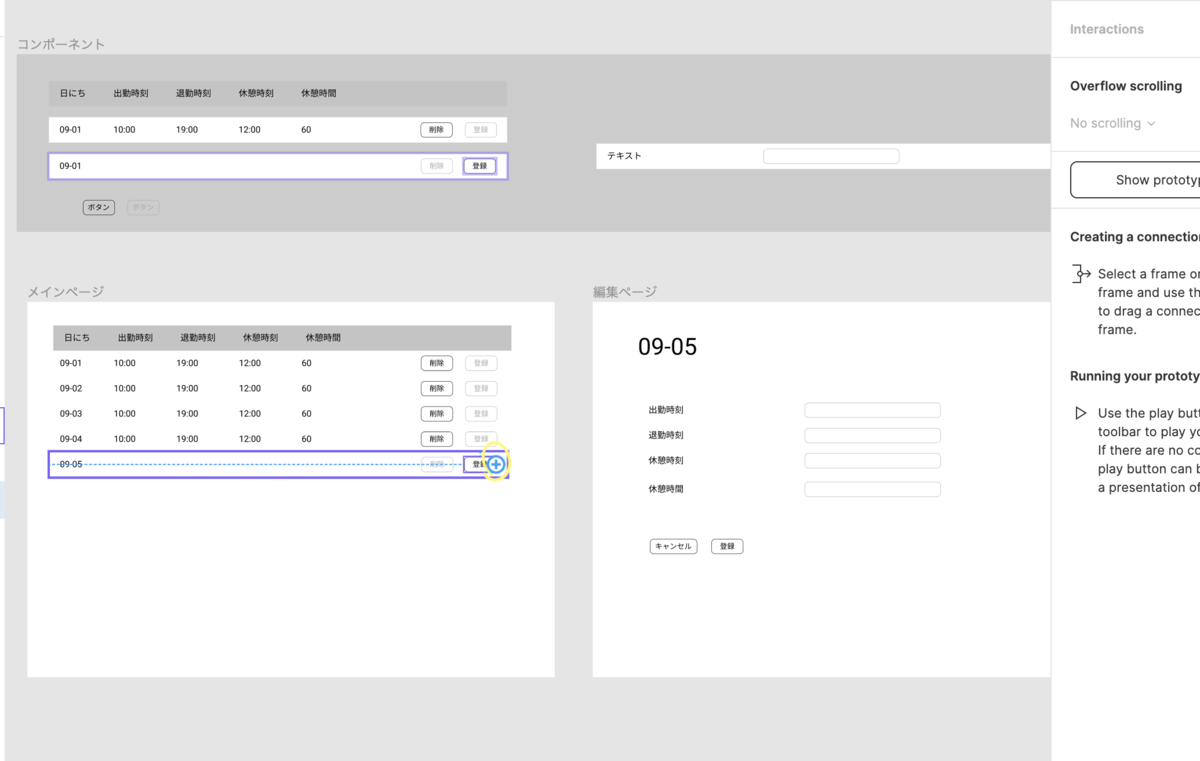Select the 日にち header in main page table
1200x761 pixels.
pyautogui.click(x=77, y=338)
